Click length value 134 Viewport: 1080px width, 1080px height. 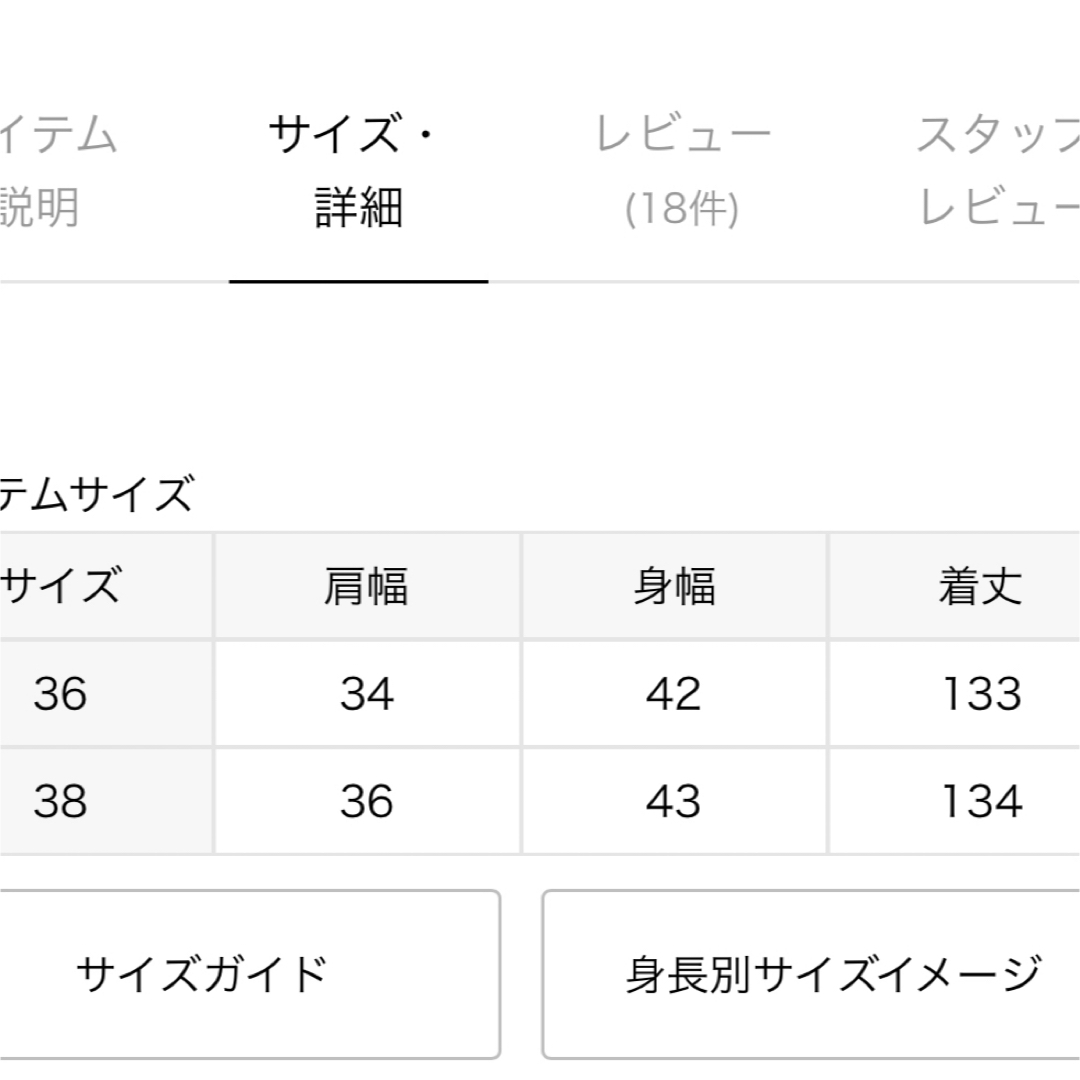(x=982, y=800)
